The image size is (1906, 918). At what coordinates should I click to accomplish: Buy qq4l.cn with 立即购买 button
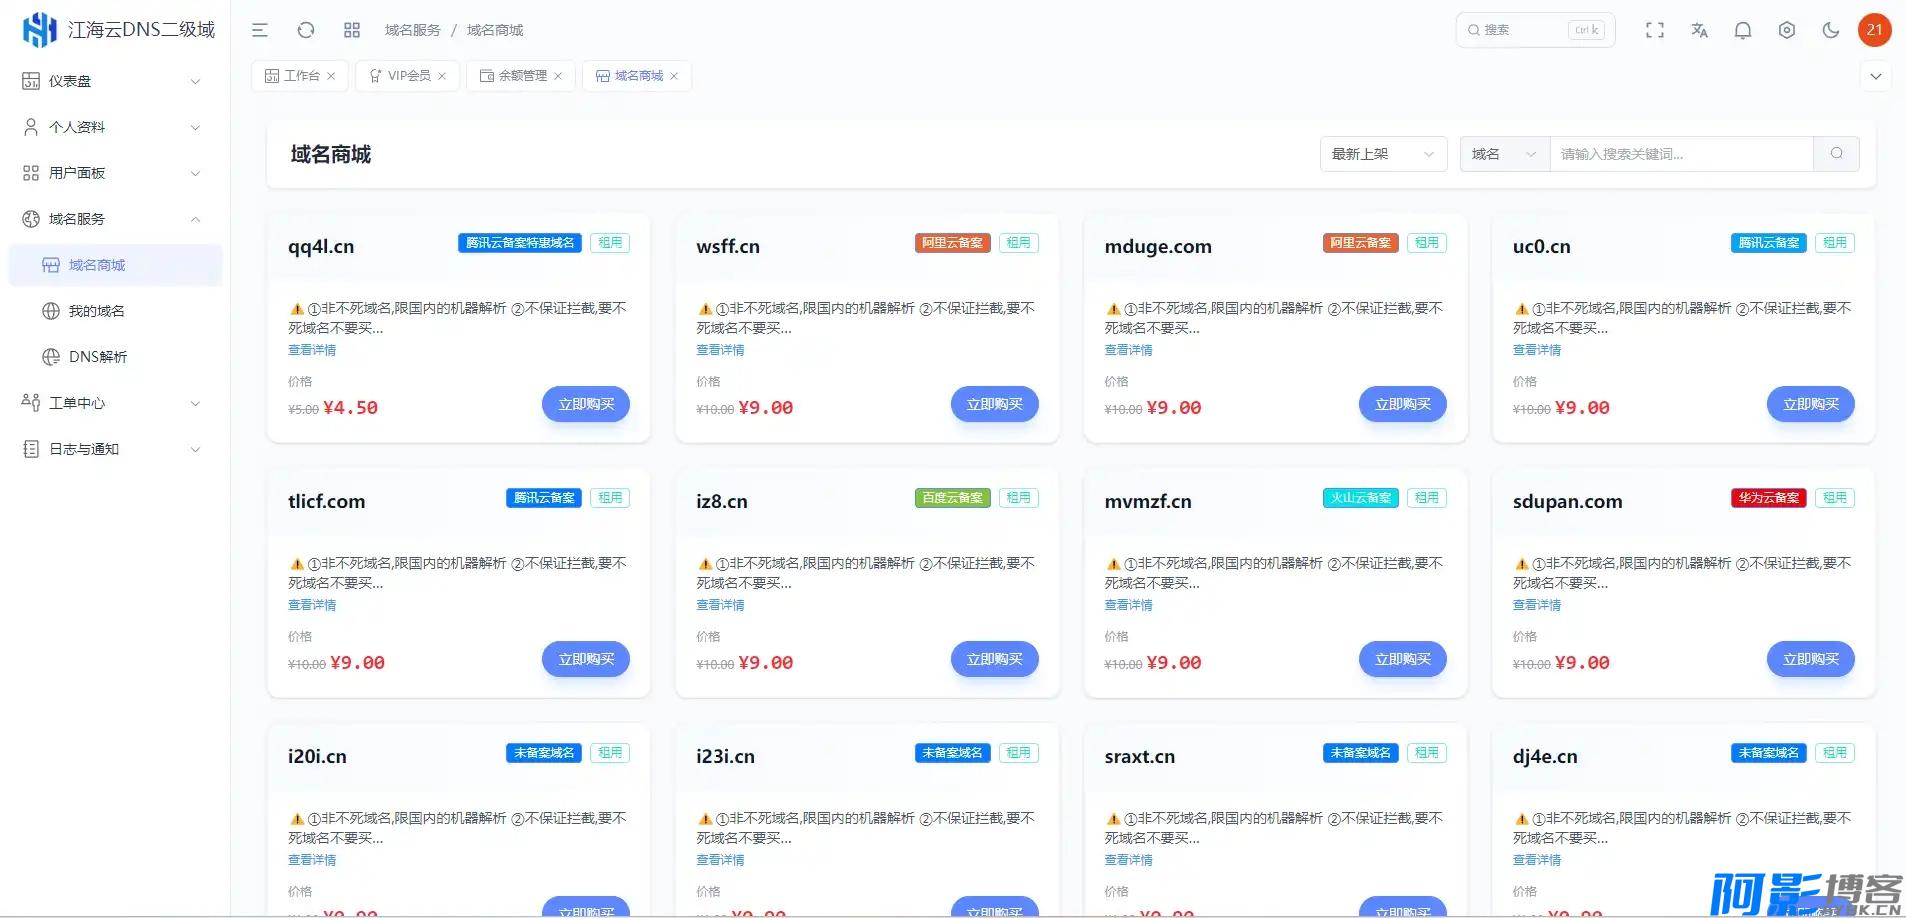586,404
